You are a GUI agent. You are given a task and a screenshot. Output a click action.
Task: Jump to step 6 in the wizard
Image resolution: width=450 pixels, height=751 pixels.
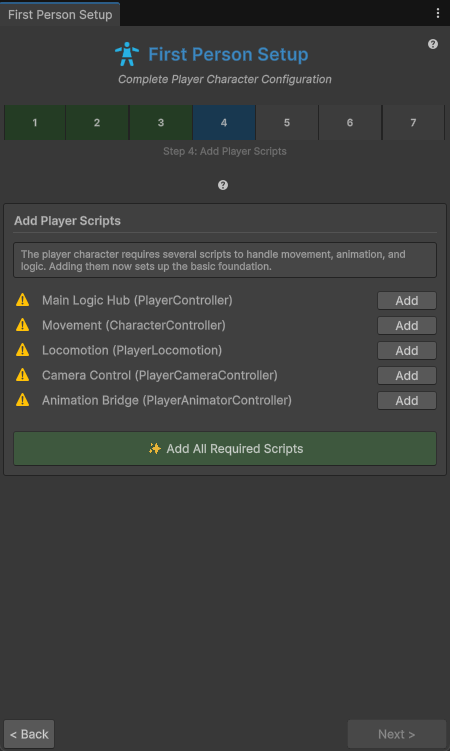coord(350,123)
